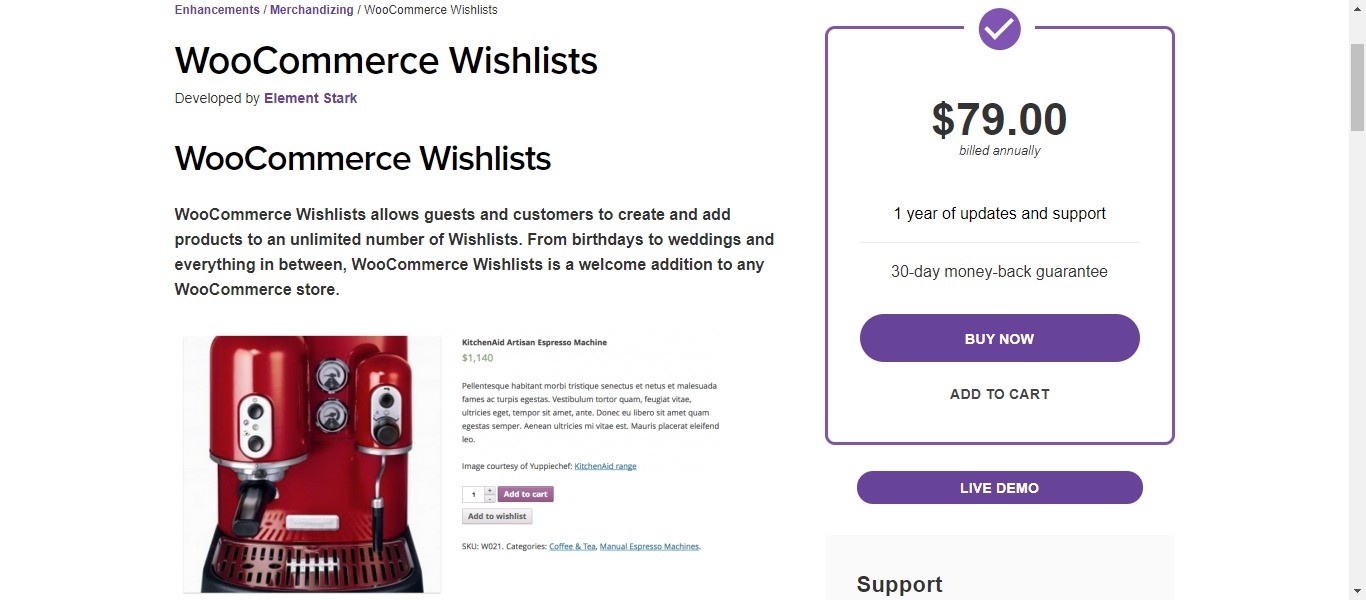Viewport: 1366px width, 600px height.
Task: Click the small purple Add to cart button
Action: pyautogui.click(x=525, y=494)
